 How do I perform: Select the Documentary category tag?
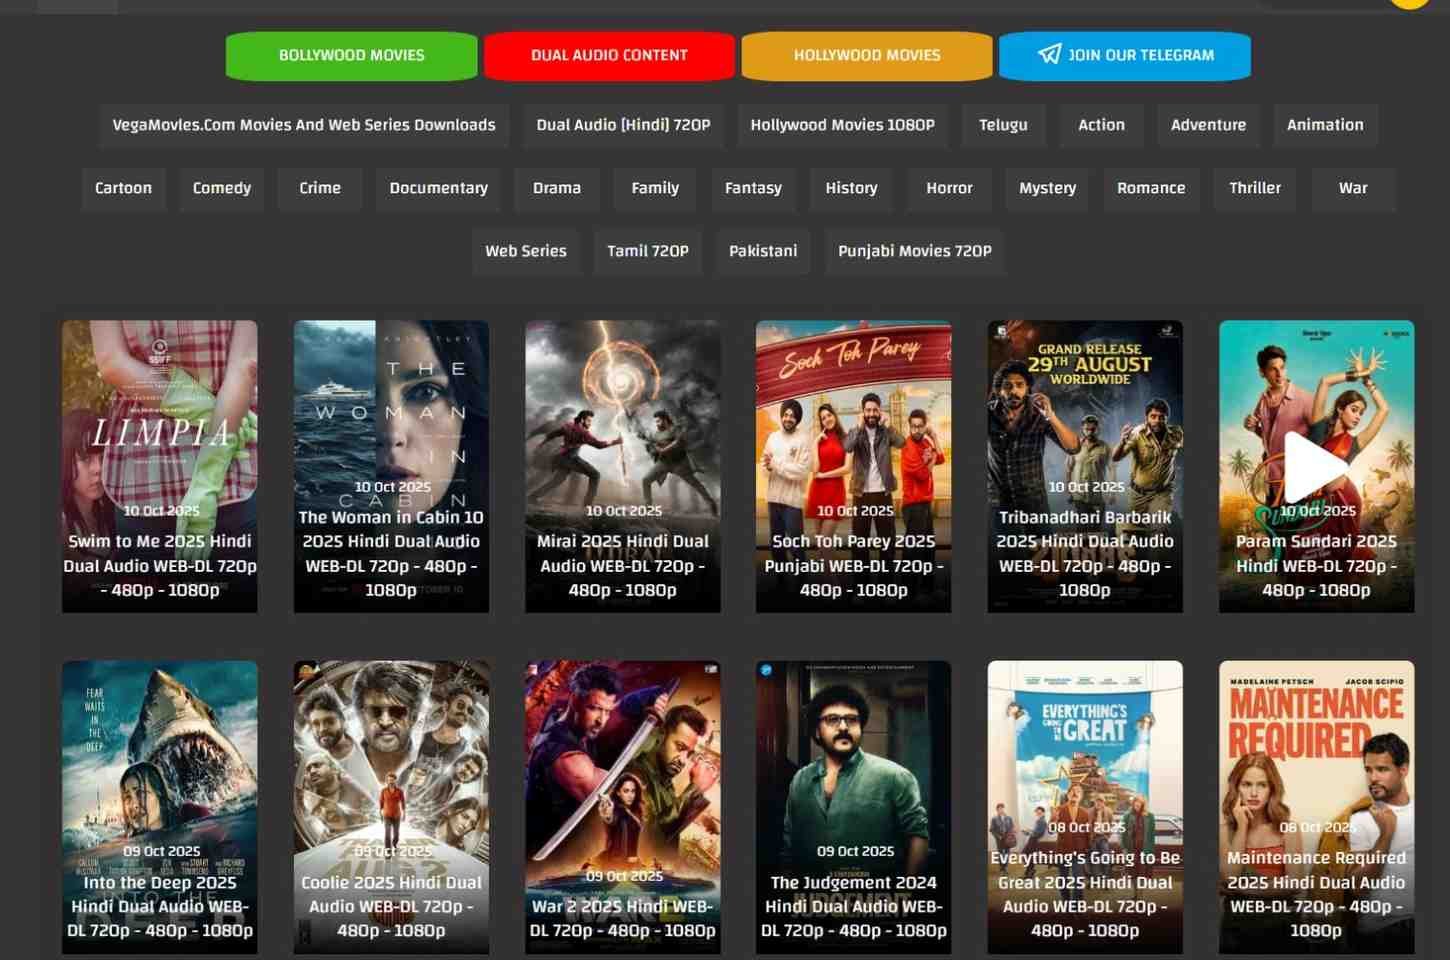(x=438, y=188)
